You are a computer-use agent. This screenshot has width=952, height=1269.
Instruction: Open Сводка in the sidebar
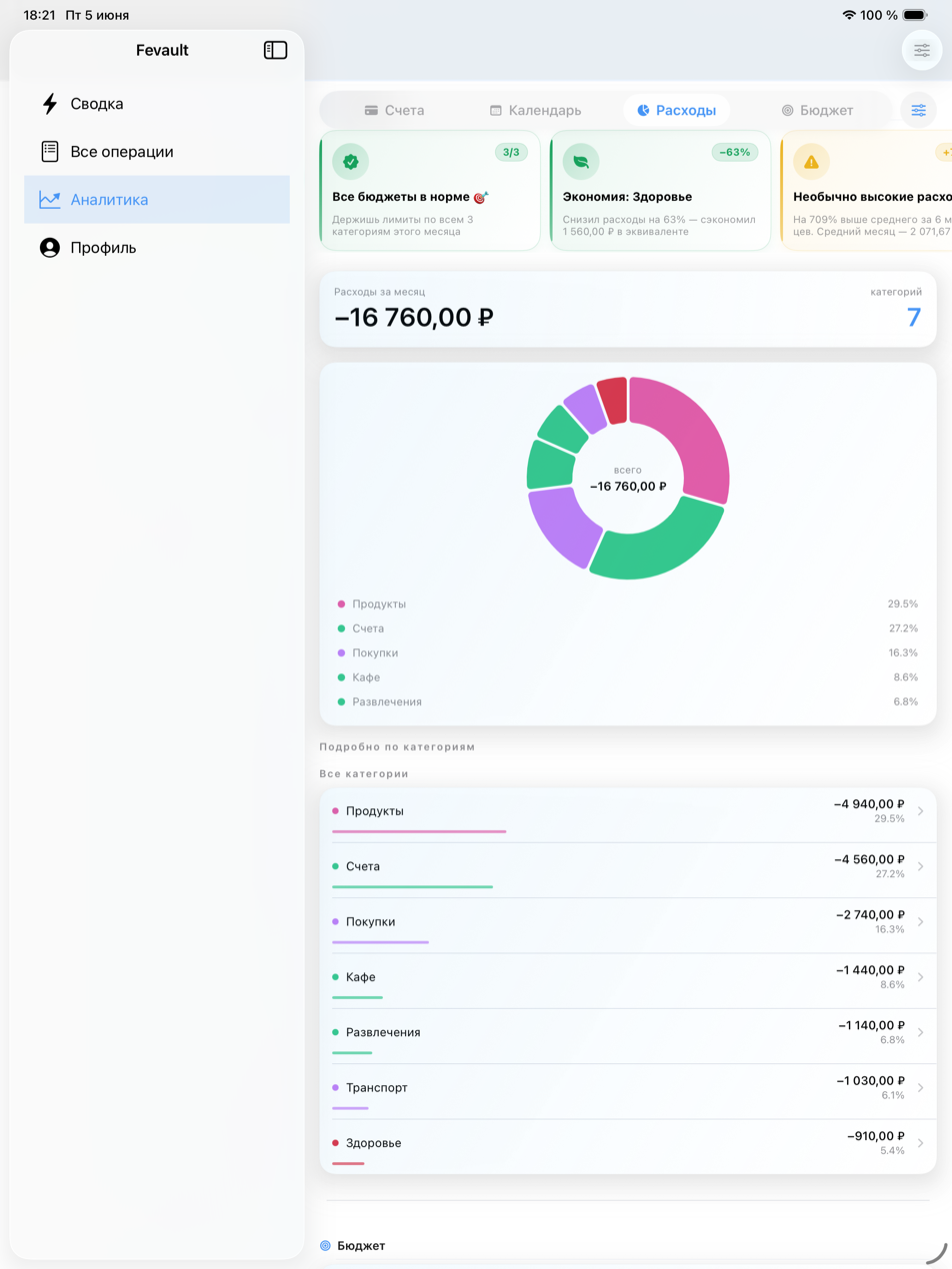click(157, 104)
